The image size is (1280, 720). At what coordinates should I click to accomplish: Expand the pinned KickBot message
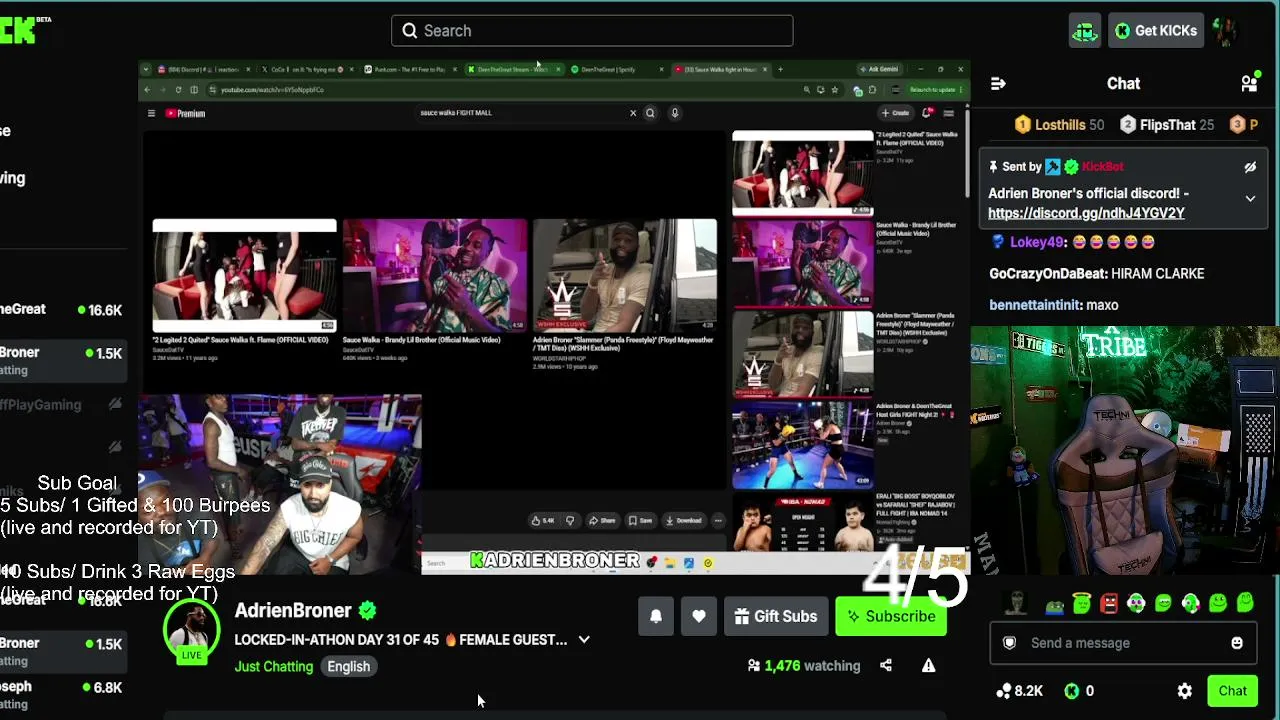tap(1250, 199)
